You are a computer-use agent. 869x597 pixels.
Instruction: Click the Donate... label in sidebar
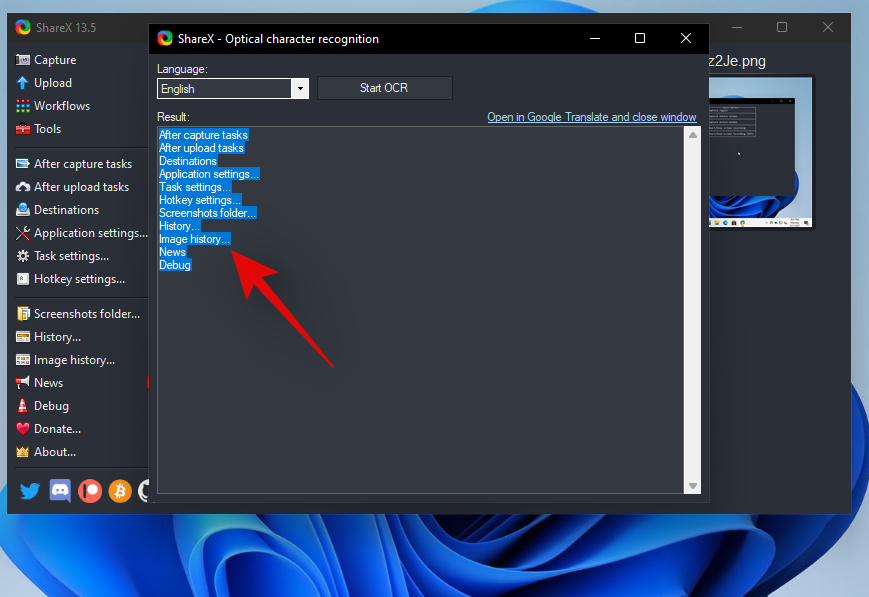tap(57, 429)
